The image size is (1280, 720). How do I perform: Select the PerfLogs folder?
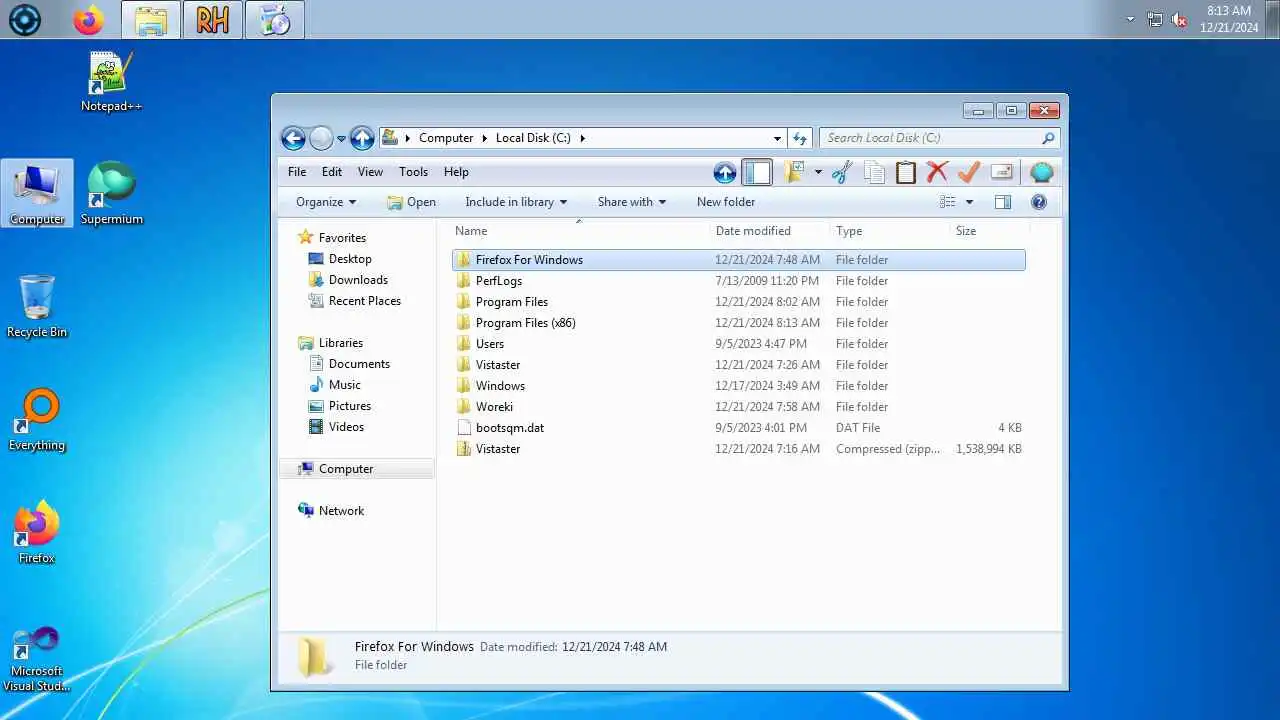[738, 281]
